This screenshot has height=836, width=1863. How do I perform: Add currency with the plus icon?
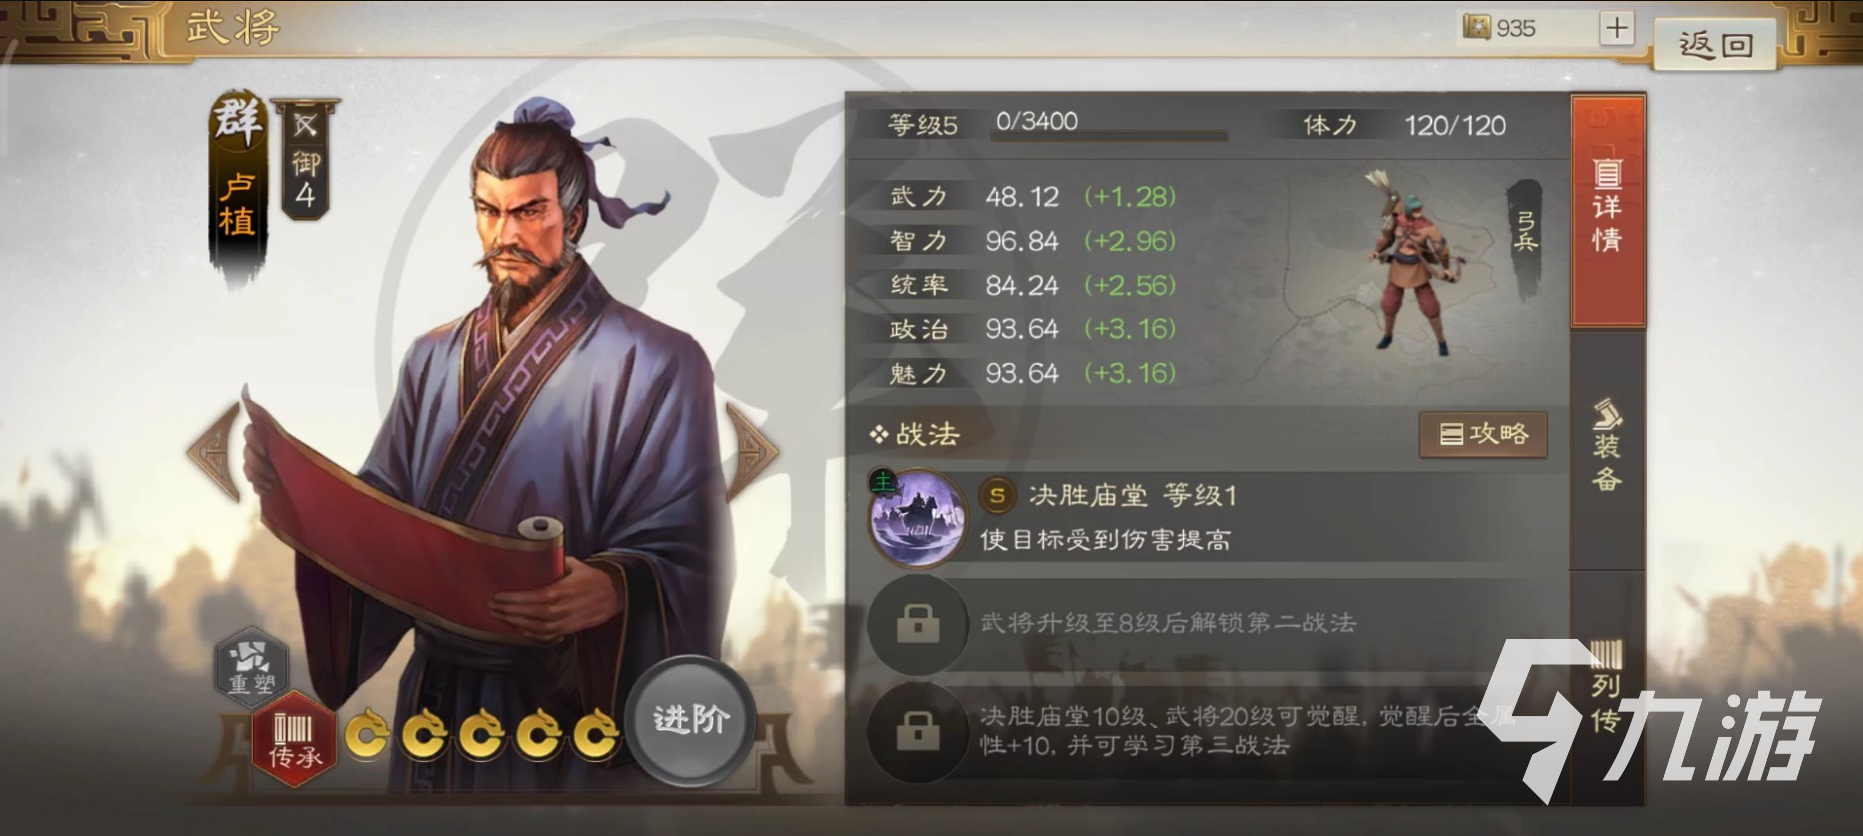point(1616,28)
